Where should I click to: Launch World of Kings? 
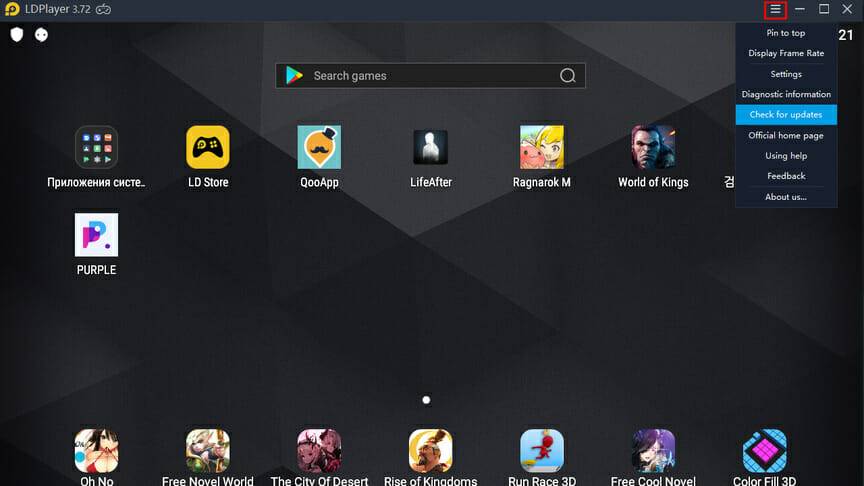coord(653,147)
